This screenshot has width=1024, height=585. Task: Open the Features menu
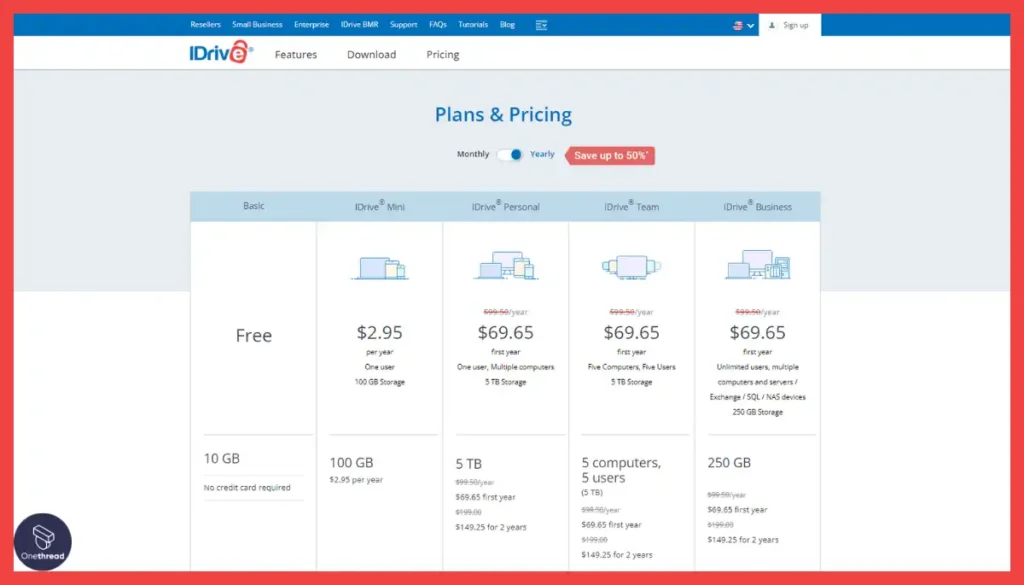(x=296, y=55)
